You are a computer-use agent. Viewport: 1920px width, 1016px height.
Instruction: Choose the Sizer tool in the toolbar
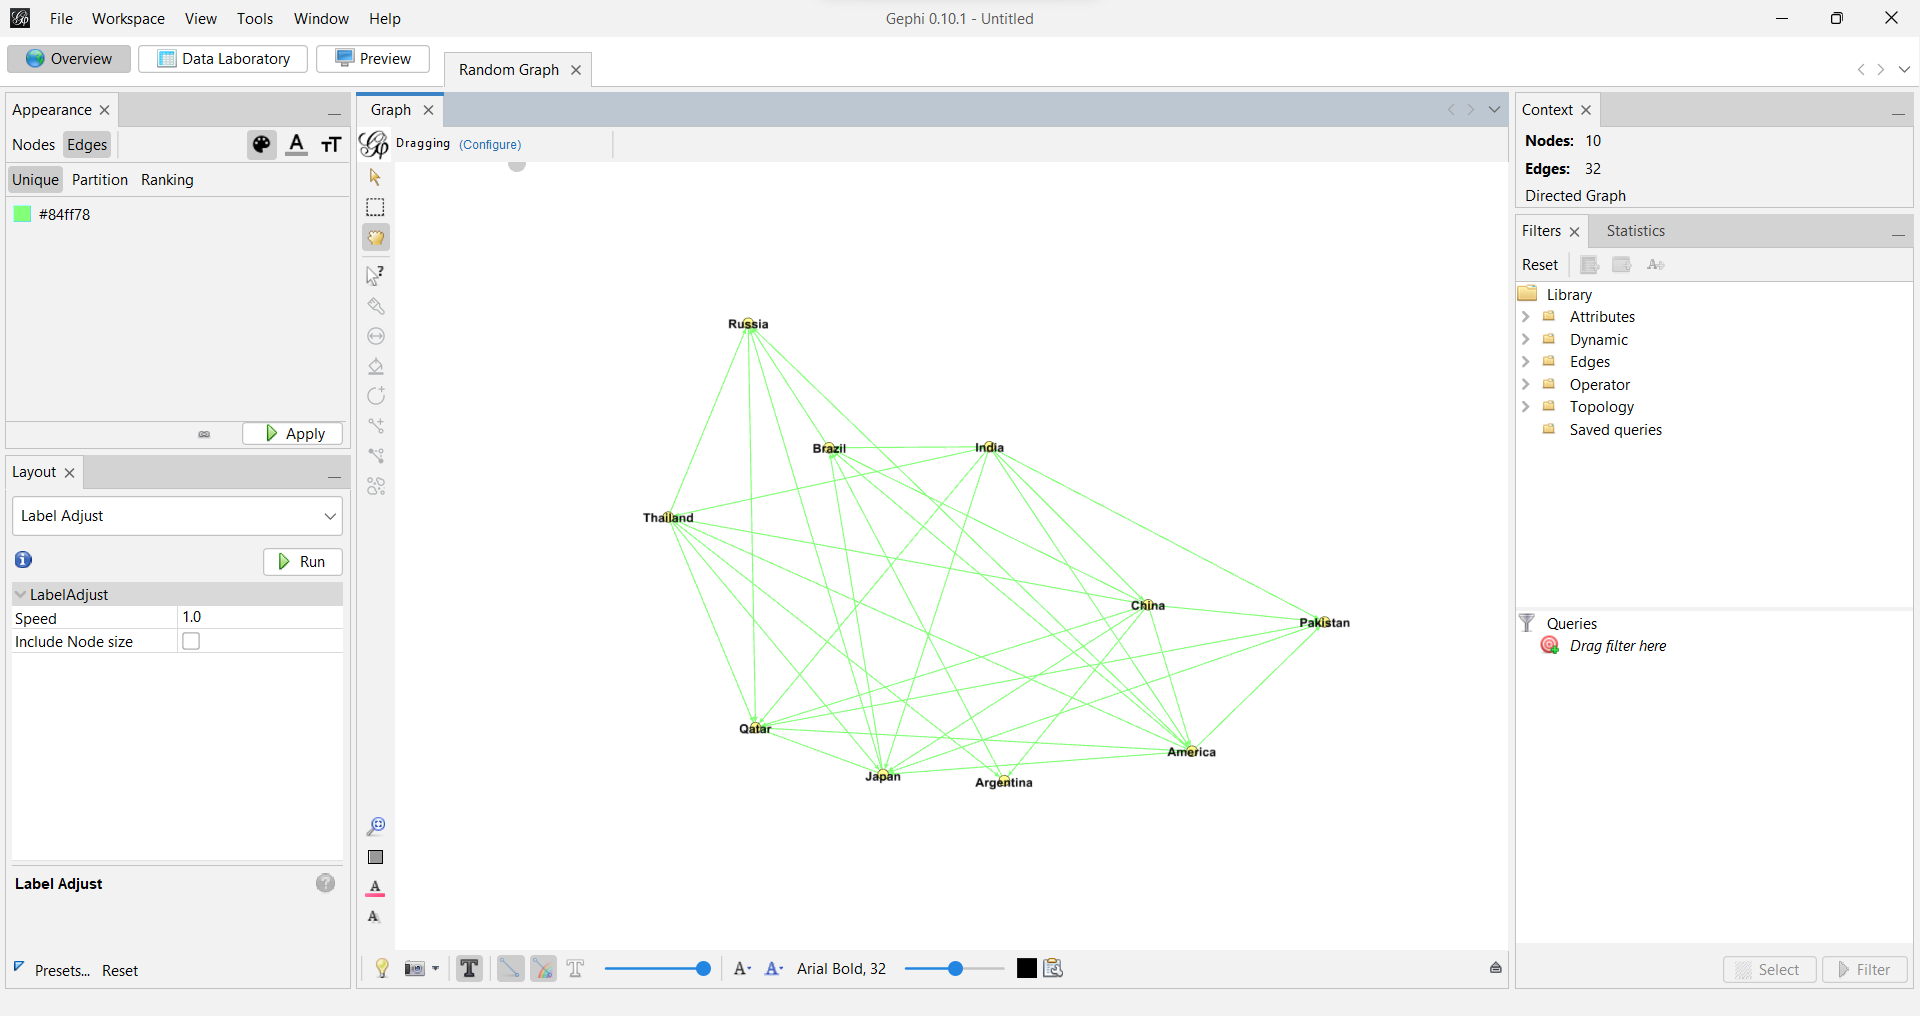click(x=376, y=336)
